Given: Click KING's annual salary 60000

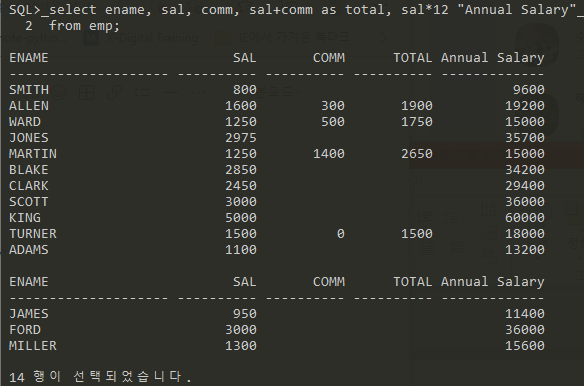Looking at the screenshot, I should pos(525,218).
